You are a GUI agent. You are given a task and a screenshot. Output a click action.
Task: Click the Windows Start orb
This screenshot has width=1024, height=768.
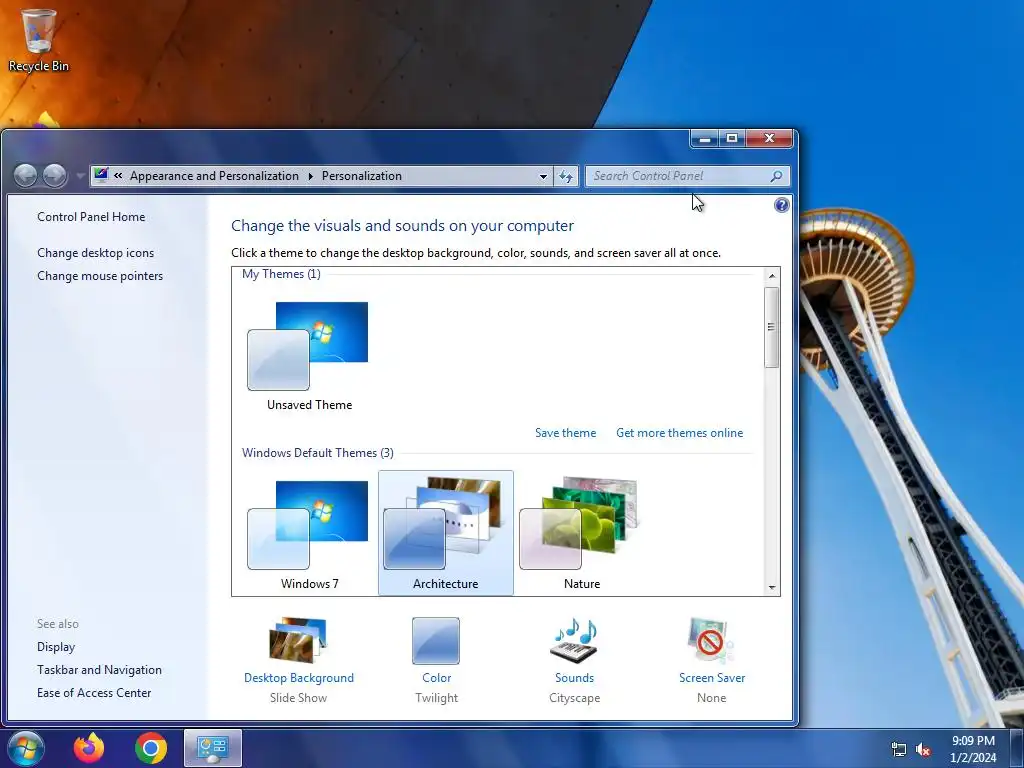(26, 748)
